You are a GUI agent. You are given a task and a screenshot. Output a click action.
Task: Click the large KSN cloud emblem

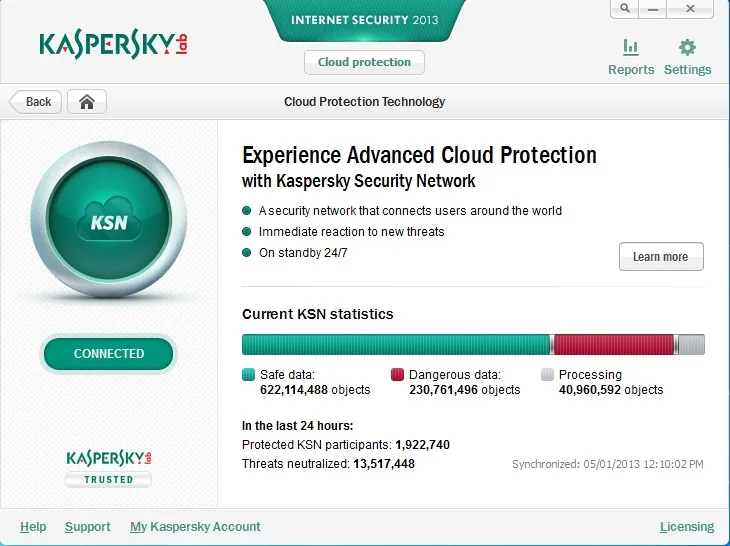(x=109, y=219)
